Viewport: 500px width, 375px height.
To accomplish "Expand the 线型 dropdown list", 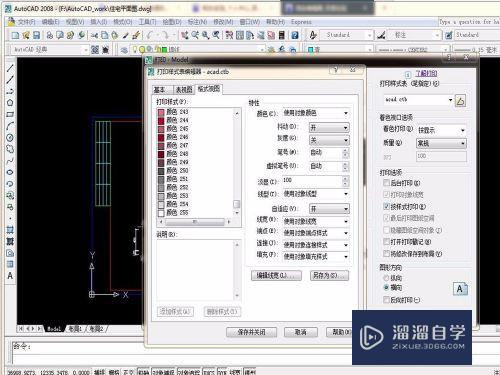I will point(316,194).
